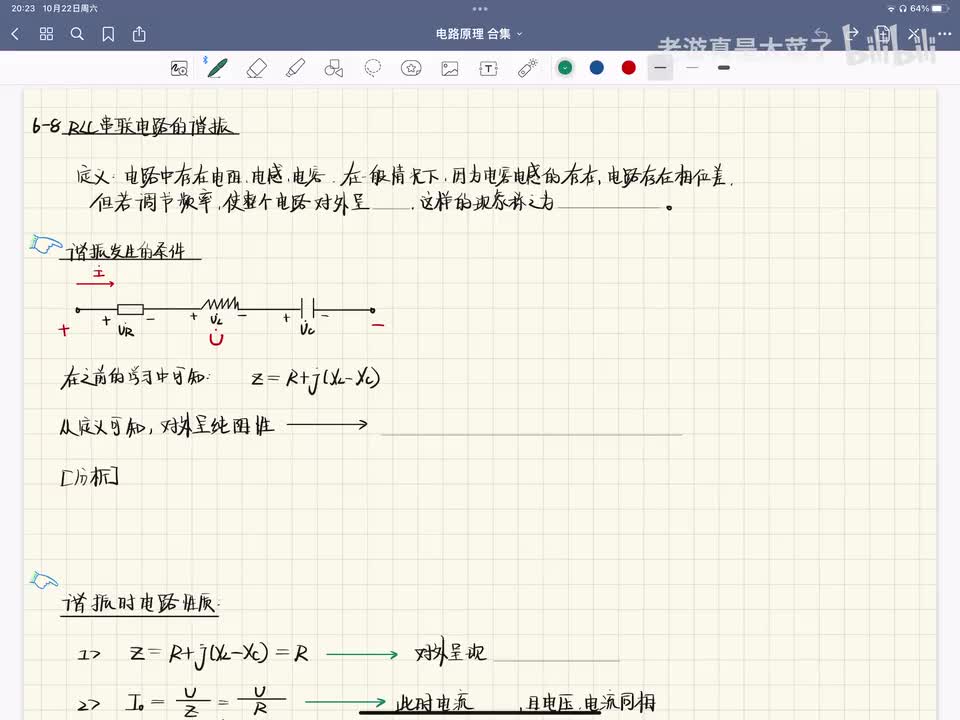Choose the green pen color
Viewport: 960px width, 720px height.
(565, 68)
